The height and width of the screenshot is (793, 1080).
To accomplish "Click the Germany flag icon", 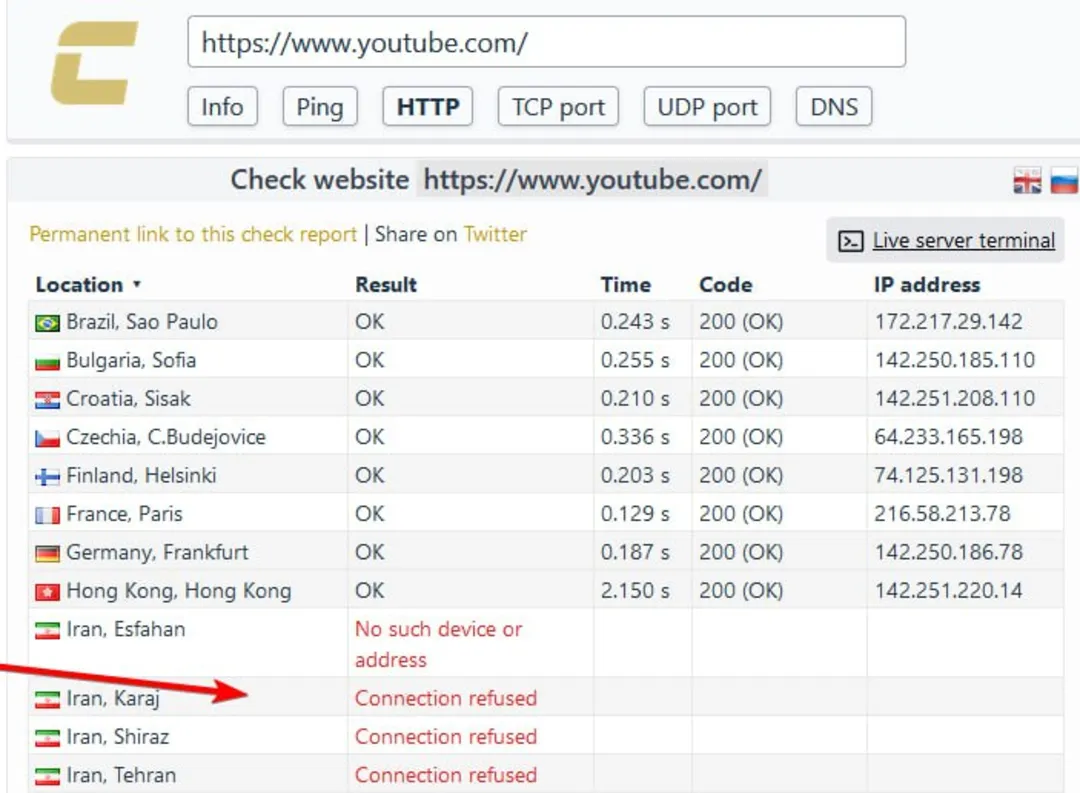I will [x=47, y=553].
